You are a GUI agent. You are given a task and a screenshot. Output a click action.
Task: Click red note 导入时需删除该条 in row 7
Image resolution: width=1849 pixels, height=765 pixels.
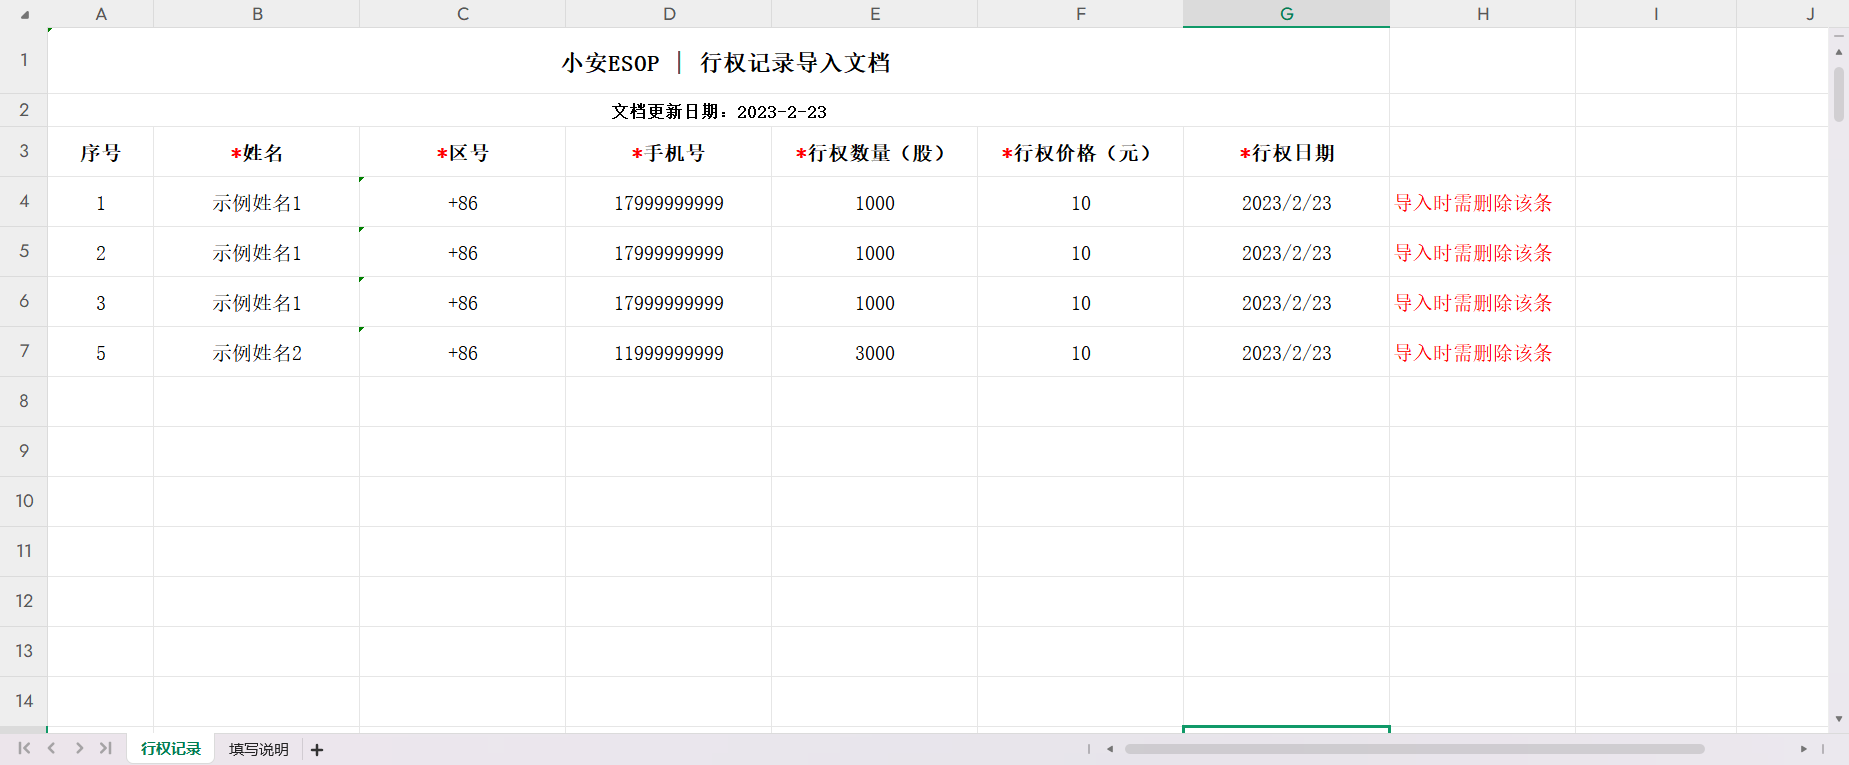point(1474,353)
